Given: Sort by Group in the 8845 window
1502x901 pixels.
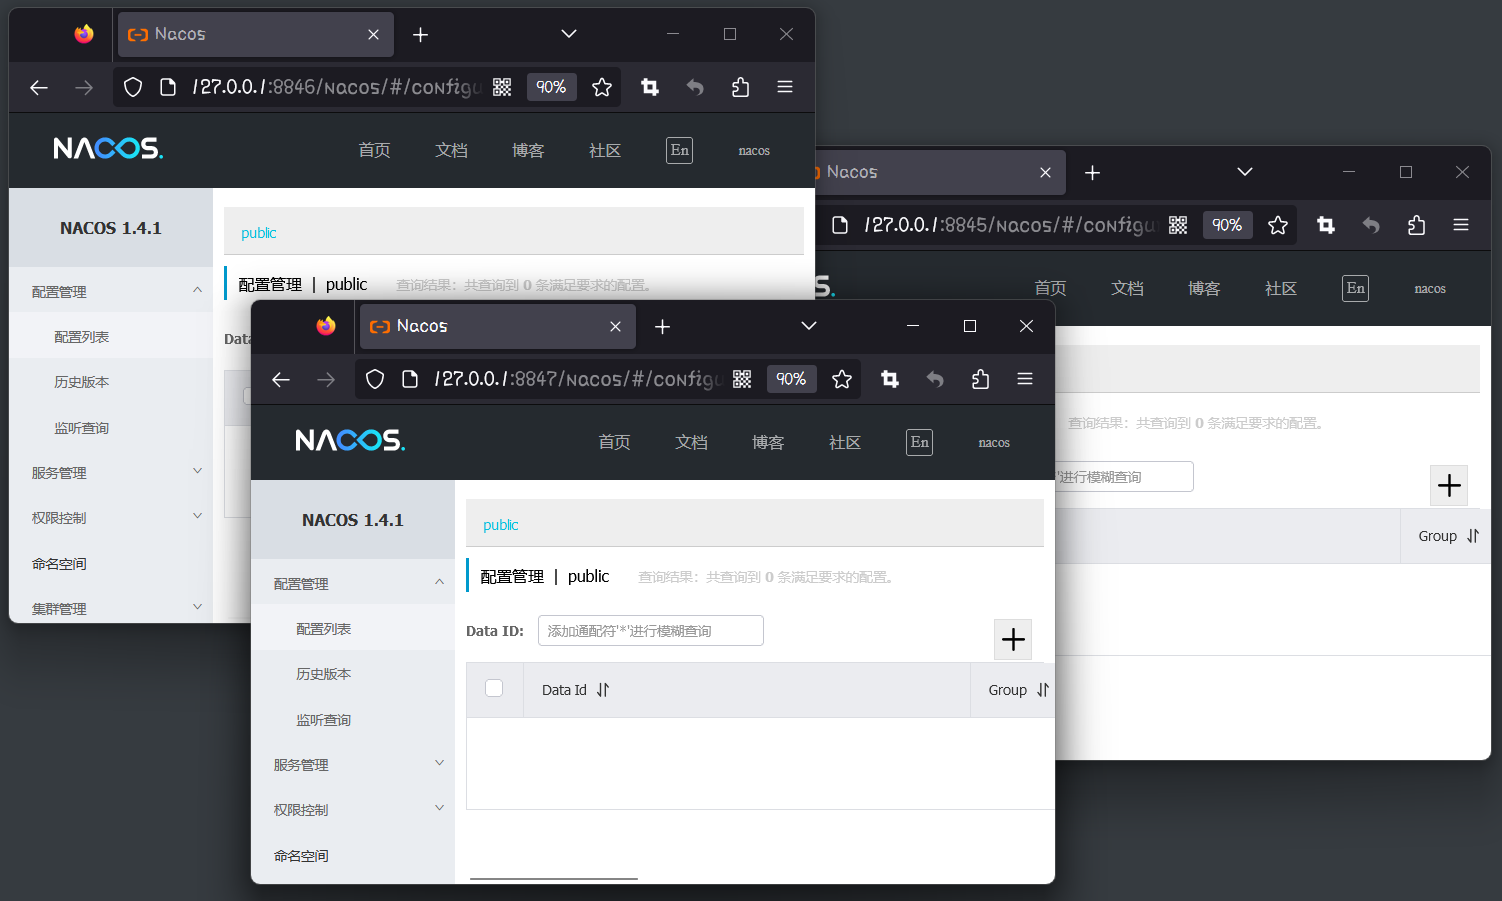Looking at the screenshot, I should [x=1473, y=536].
